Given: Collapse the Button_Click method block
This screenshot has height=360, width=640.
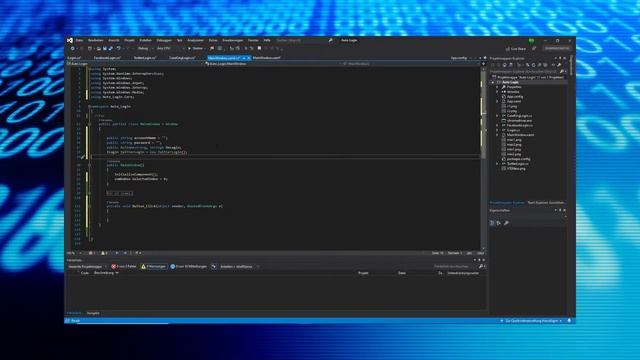Looking at the screenshot, I should (89, 206).
